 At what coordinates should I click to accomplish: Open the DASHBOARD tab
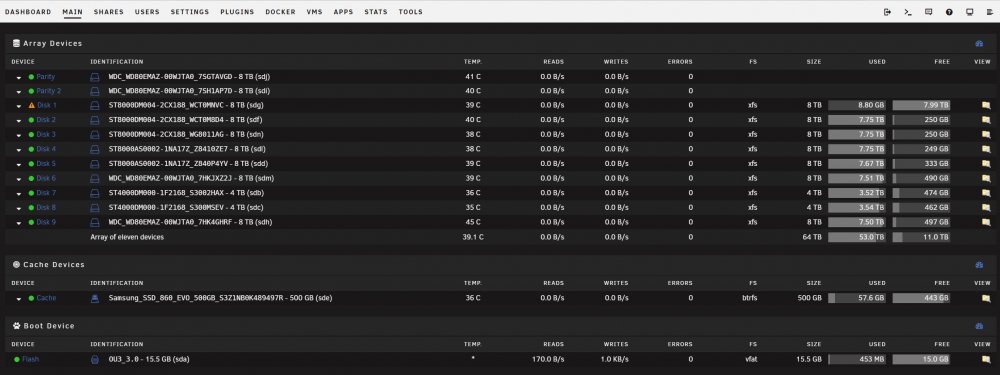pyautogui.click(x=28, y=12)
